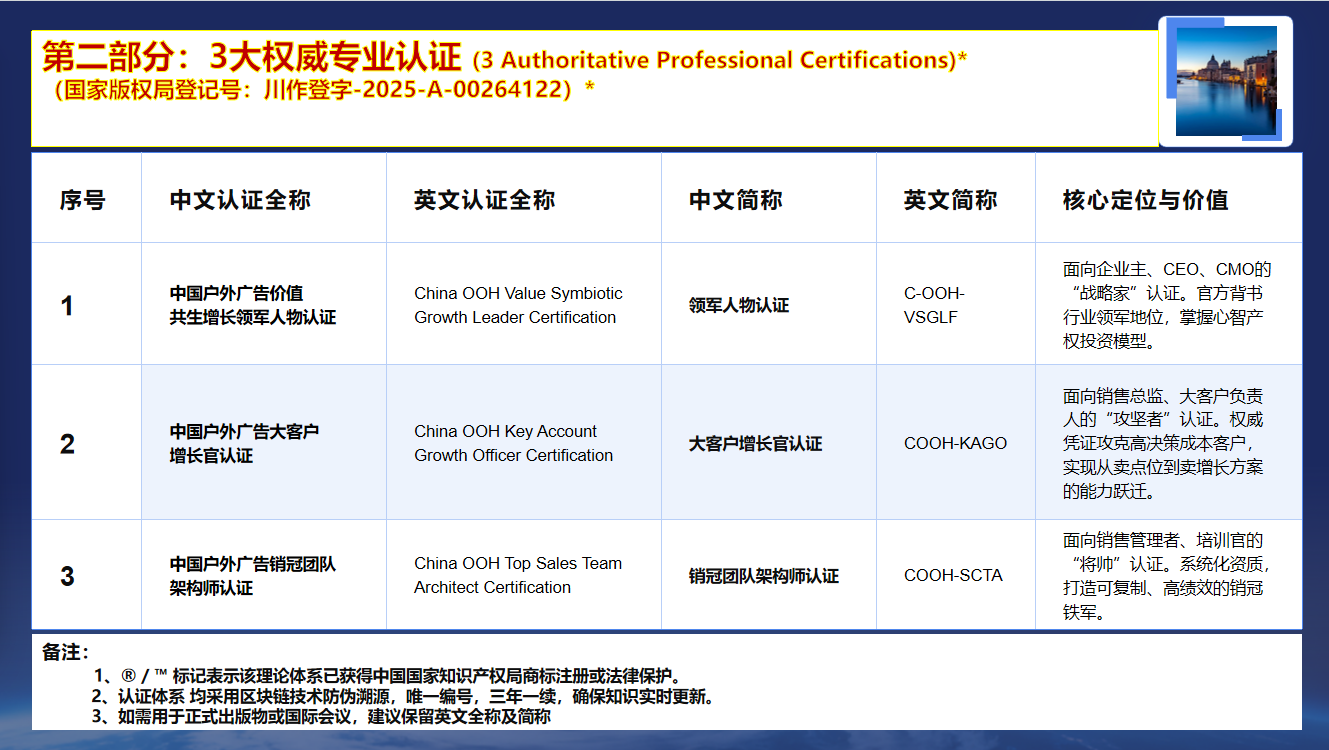The image size is (1329, 750).
Task: Click sequence number 3 in the table
Action: (x=67, y=575)
